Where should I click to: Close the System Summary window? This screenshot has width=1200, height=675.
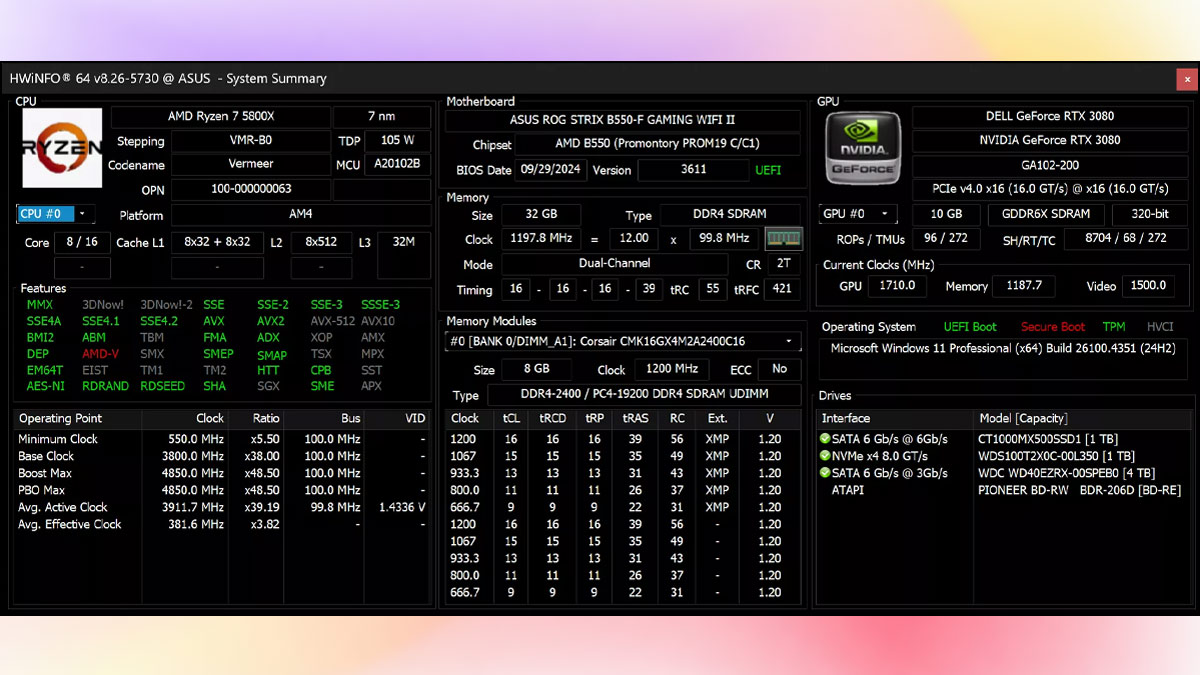click(1186, 78)
